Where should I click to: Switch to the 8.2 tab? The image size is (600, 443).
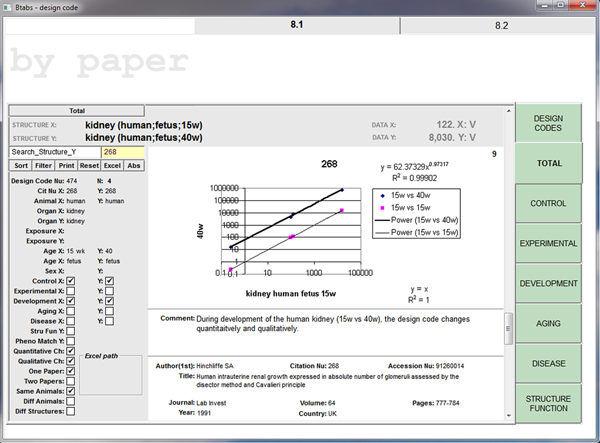click(x=501, y=25)
